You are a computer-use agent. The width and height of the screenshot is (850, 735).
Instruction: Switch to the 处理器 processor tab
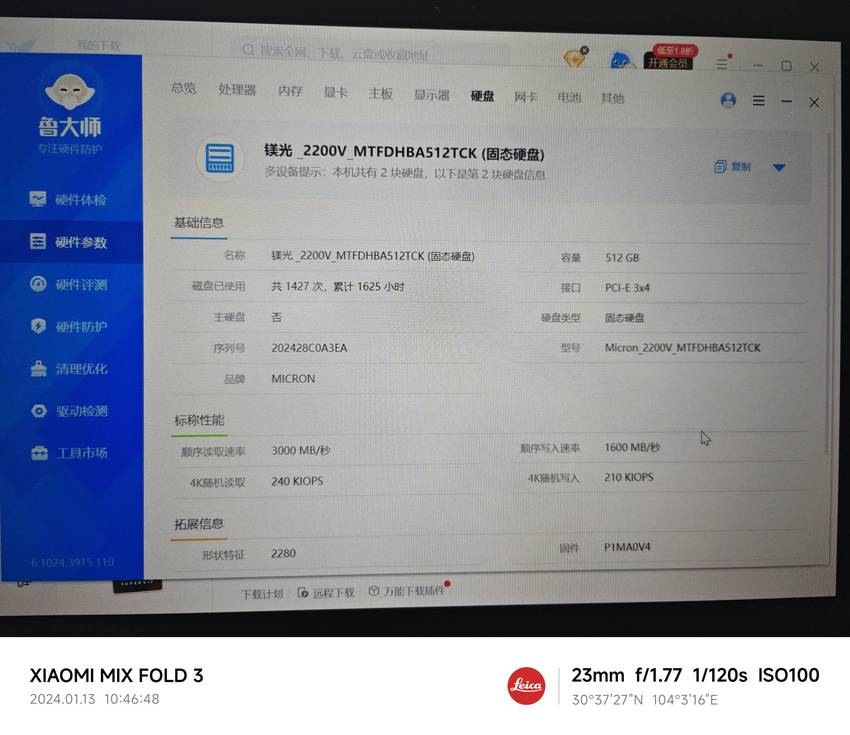pos(237,89)
